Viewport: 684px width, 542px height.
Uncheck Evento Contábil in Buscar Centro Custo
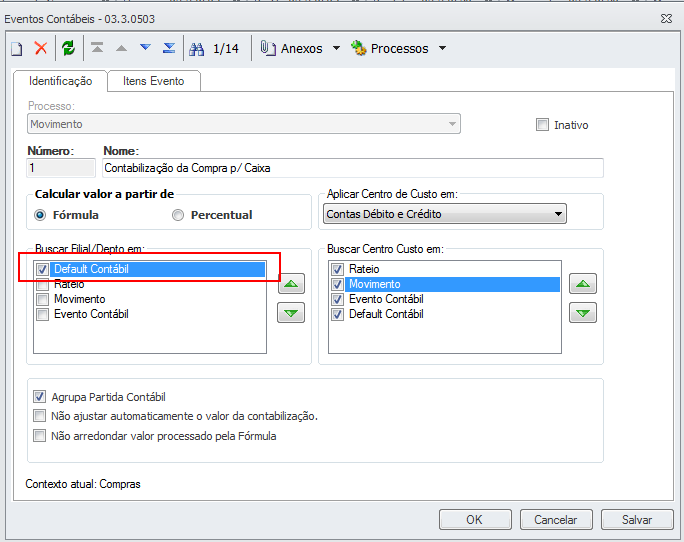[337, 299]
